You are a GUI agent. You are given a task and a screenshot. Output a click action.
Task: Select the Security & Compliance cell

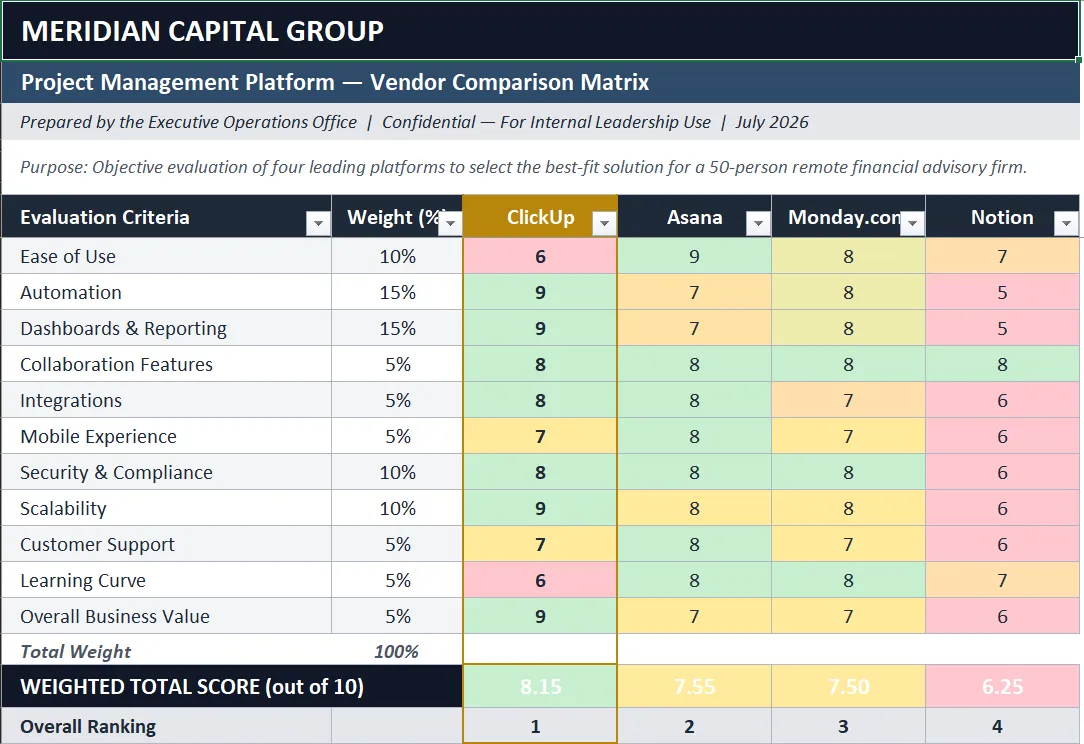click(167, 472)
